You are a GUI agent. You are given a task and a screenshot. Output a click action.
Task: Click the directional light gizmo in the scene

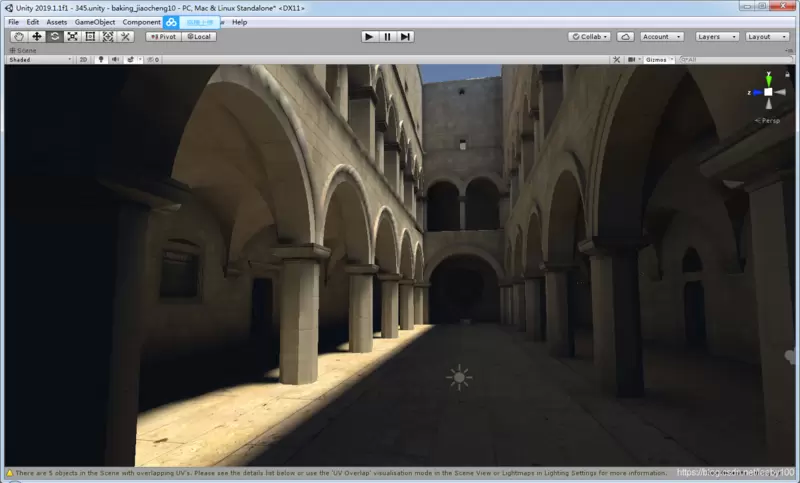click(459, 377)
